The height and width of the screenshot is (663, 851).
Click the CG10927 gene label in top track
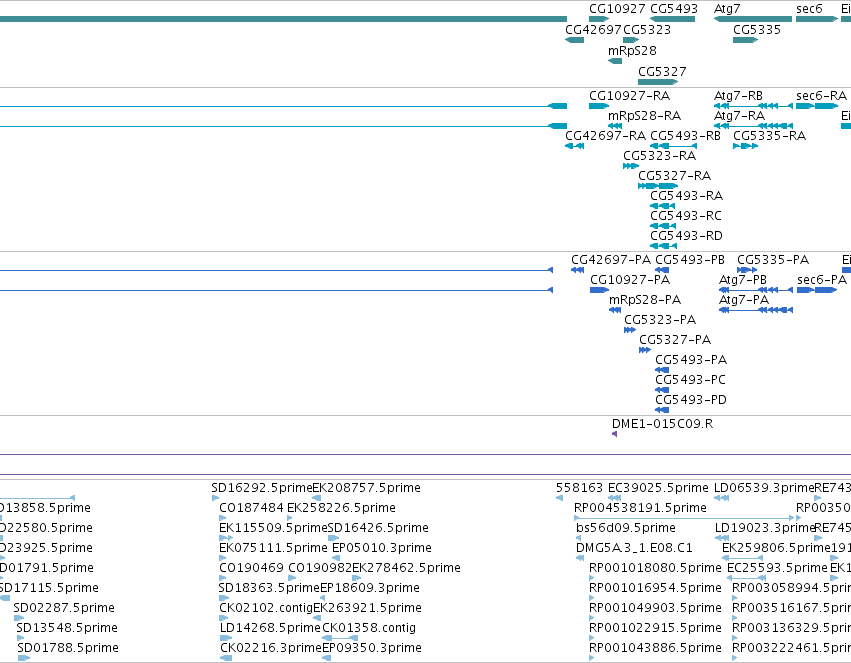pyautogui.click(x=617, y=9)
